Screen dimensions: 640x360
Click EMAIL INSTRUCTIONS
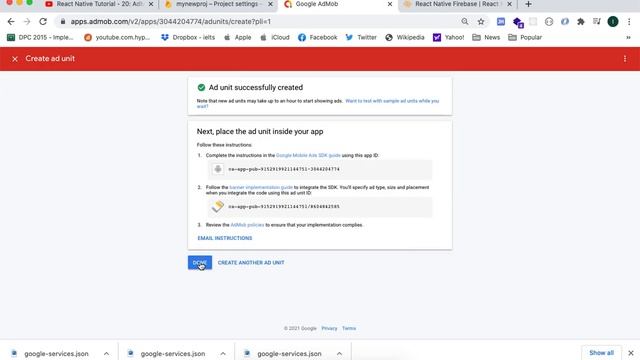[225, 238]
